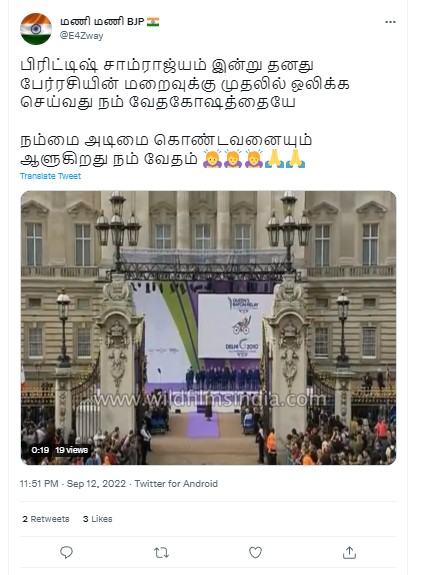The width and height of the screenshot is (423, 575).
Task: Click the reply speech bubble icon
Action: click(x=66, y=552)
